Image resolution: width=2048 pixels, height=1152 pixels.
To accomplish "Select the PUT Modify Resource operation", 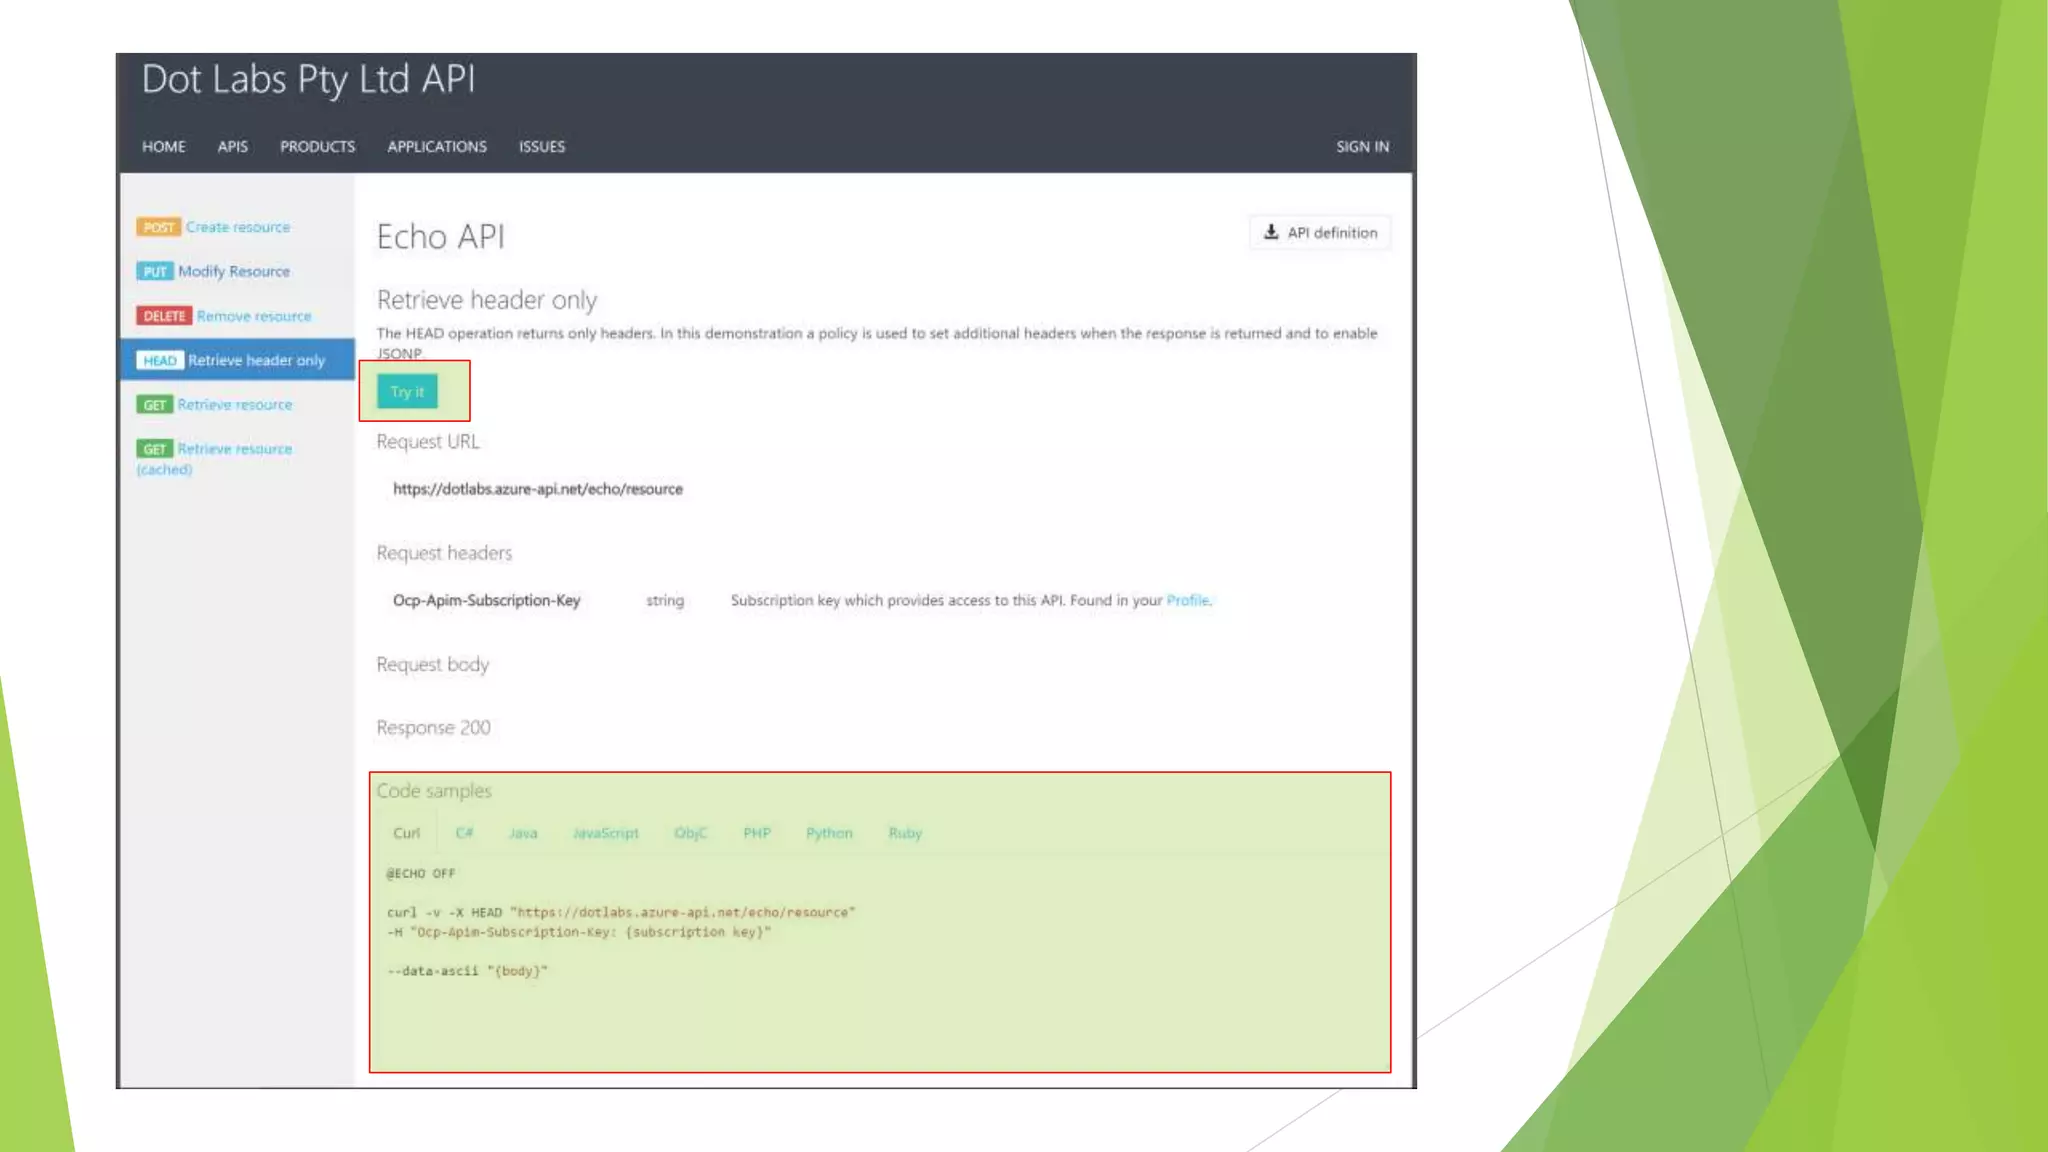I will (233, 271).
